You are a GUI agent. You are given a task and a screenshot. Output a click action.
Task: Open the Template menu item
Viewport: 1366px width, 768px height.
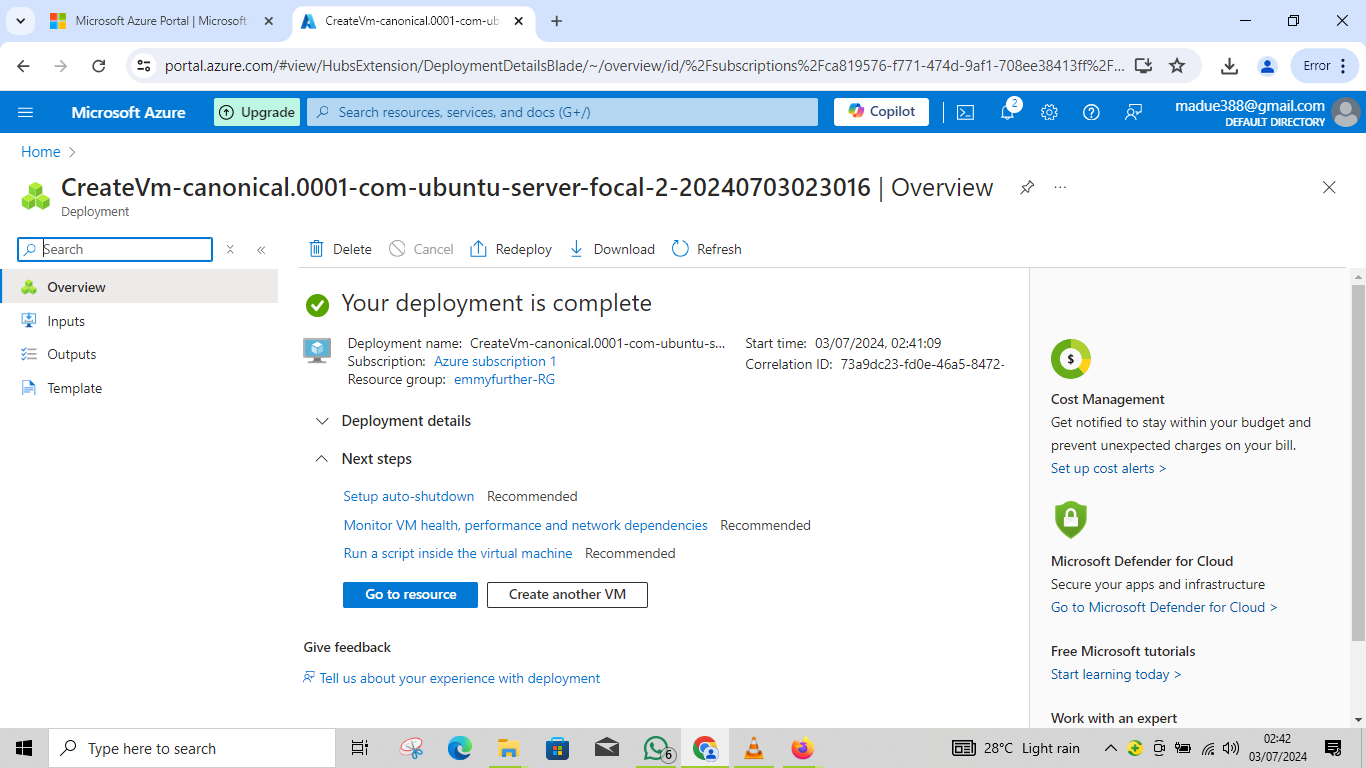point(139,388)
